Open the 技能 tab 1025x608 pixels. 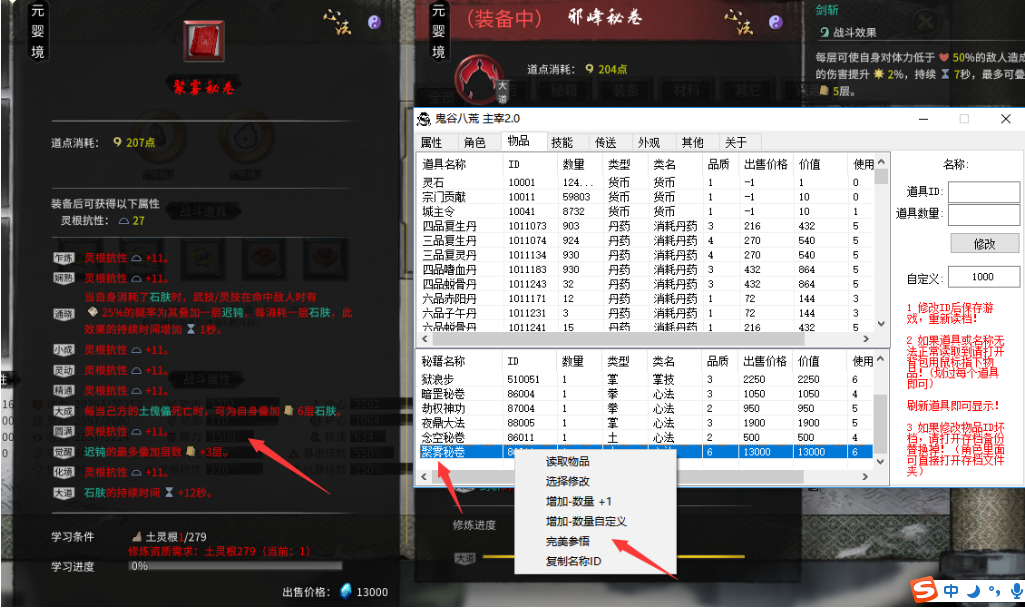tap(562, 142)
